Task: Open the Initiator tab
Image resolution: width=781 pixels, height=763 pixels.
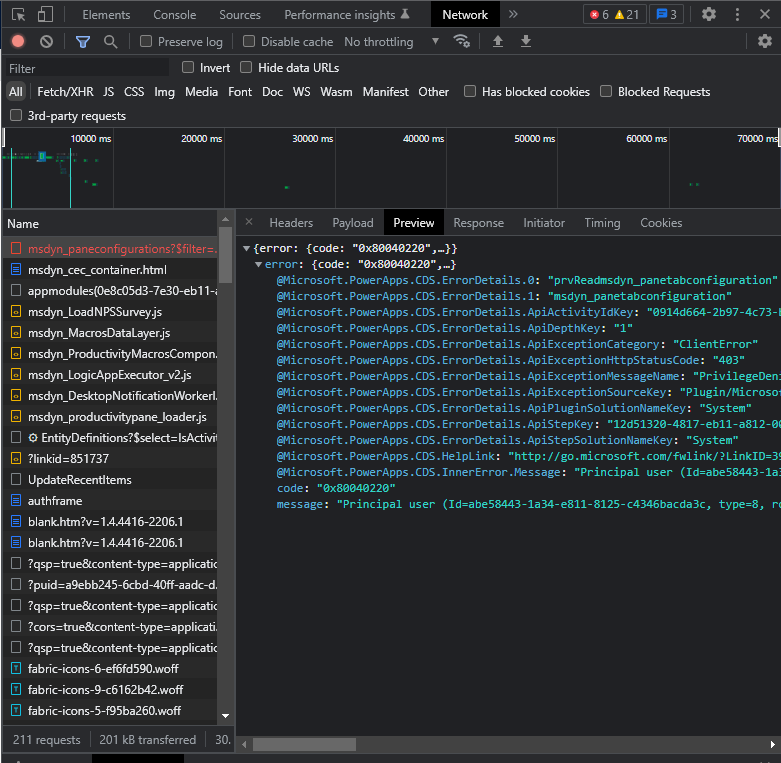Action: pos(544,223)
